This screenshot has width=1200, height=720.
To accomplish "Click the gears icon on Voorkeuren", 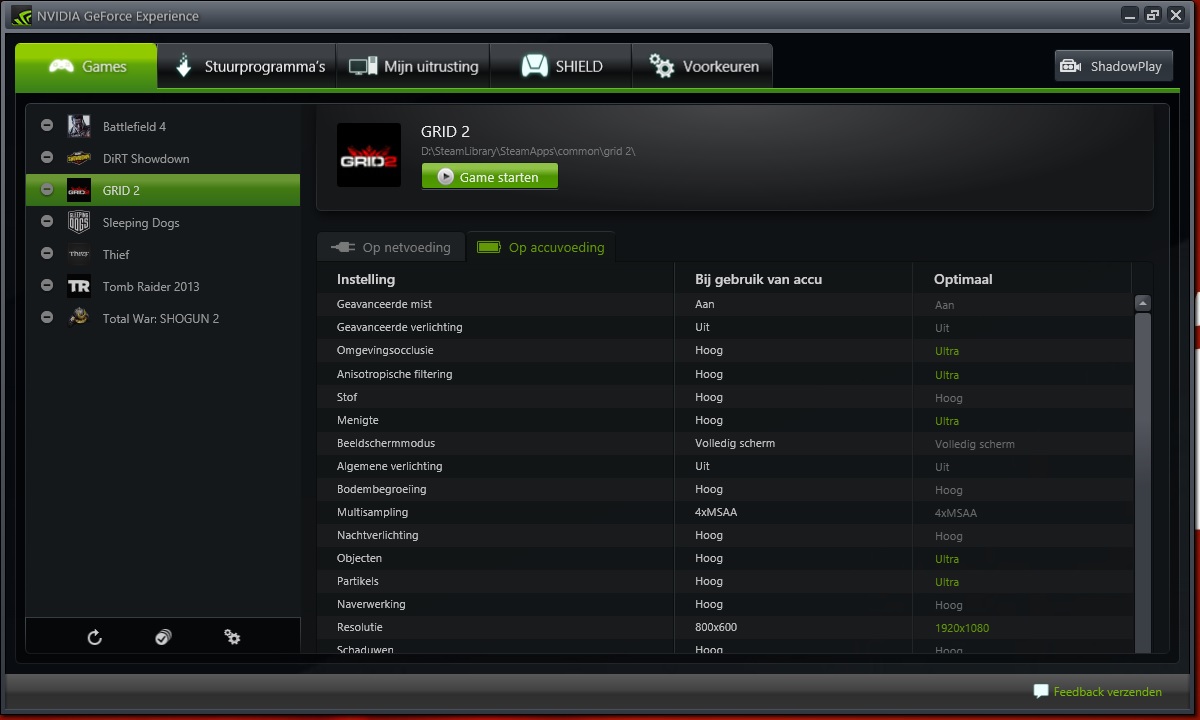I will pos(662,66).
